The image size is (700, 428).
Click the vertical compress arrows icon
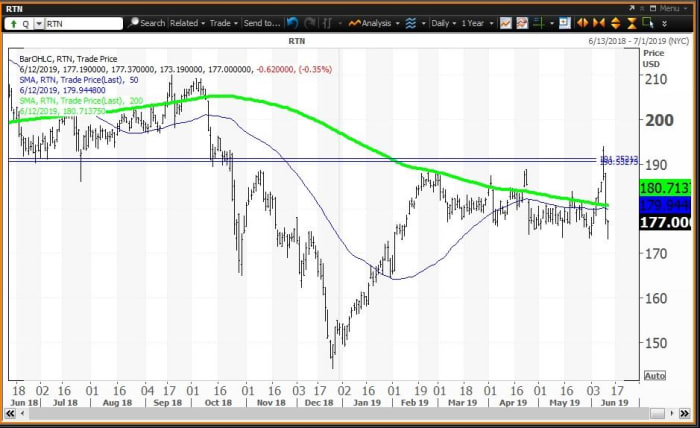632,23
